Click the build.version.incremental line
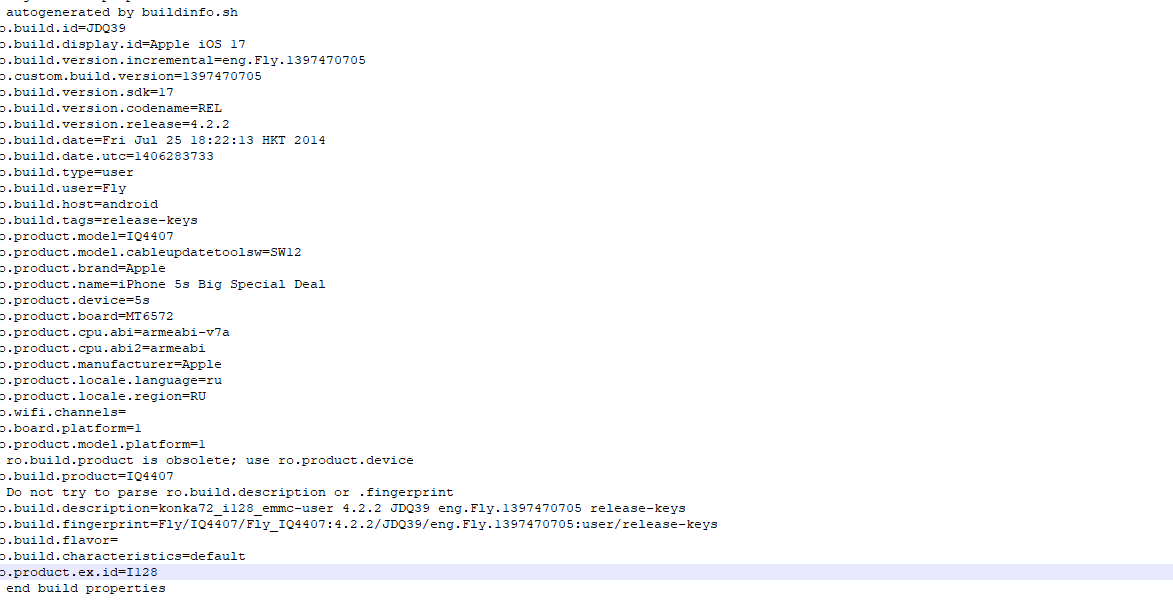This screenshot has width=1173, height=609. pos(183,60)
